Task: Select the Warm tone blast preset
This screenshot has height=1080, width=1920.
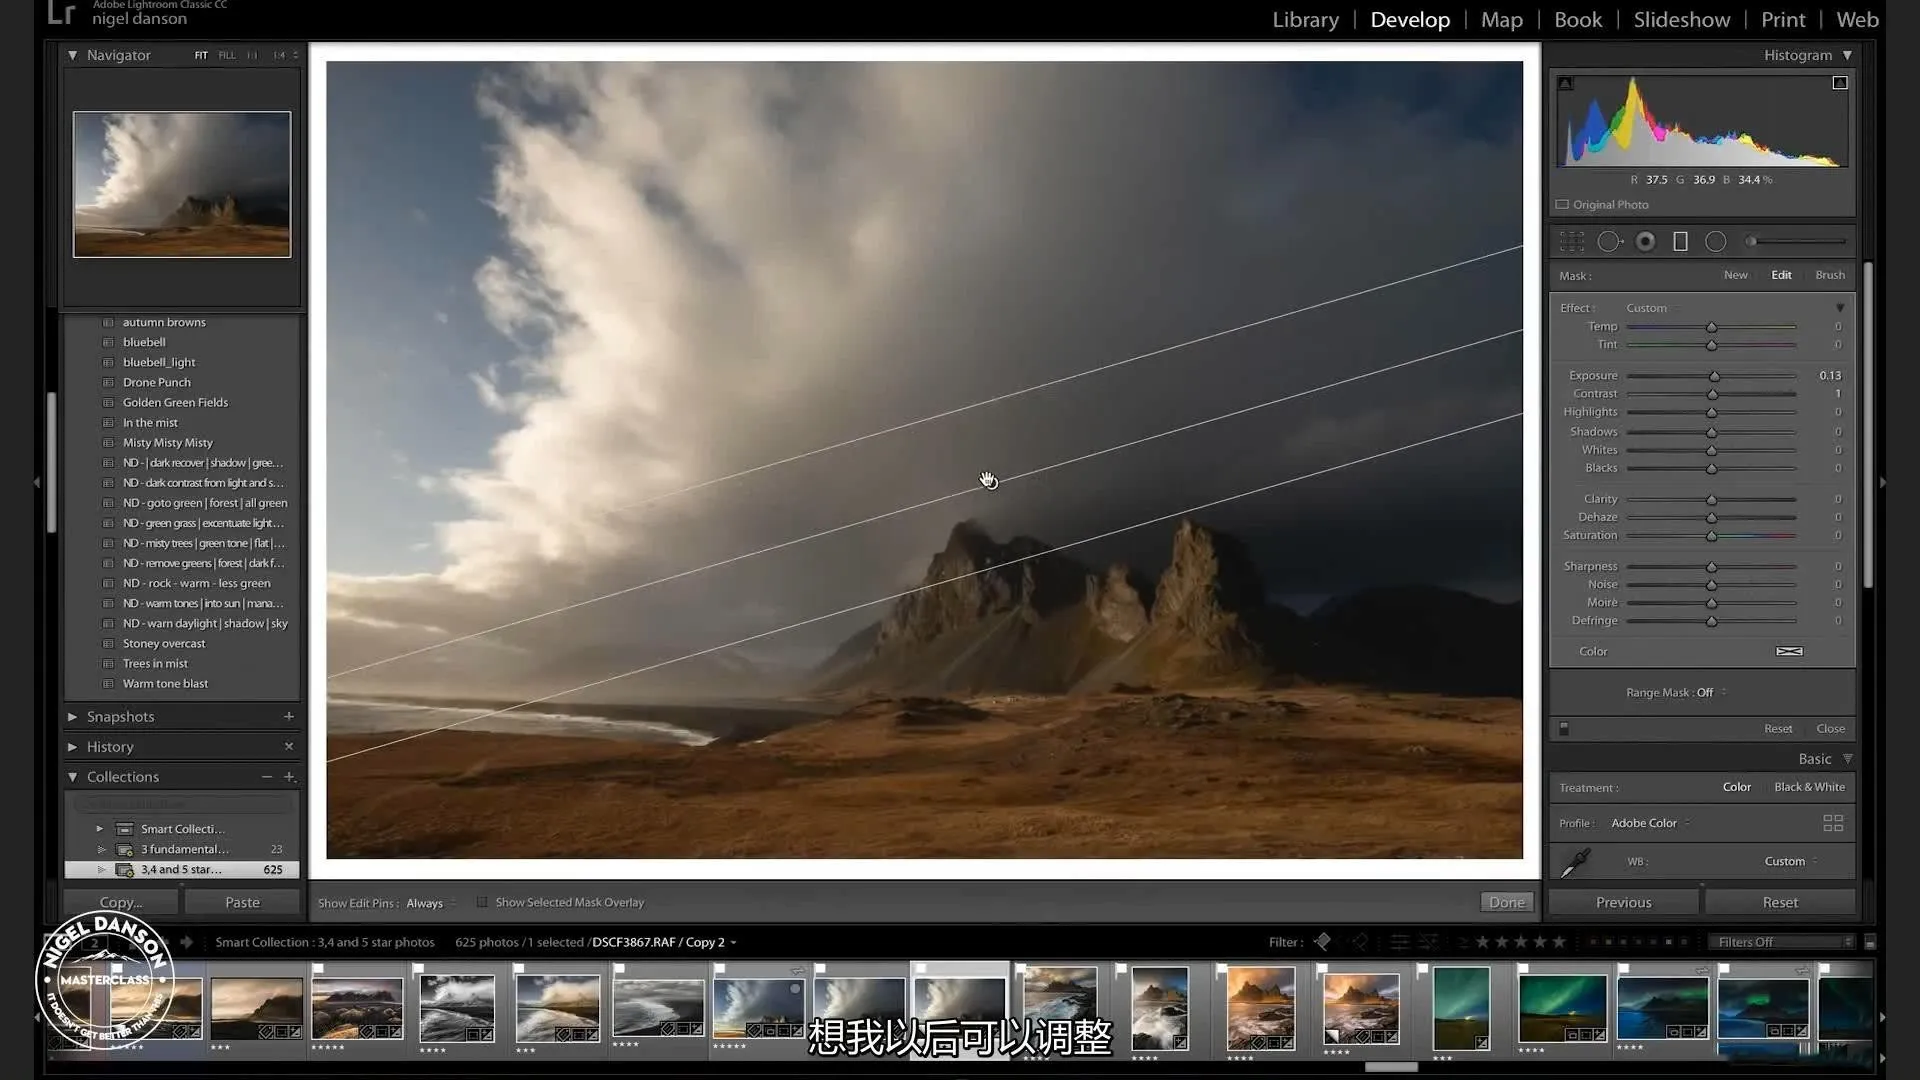Action: [165, 684]
